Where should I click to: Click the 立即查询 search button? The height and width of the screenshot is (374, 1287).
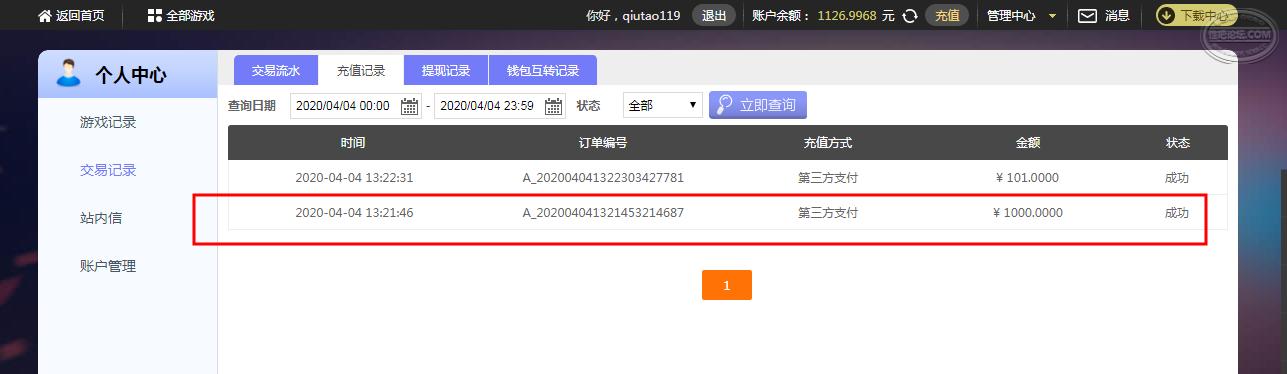coord(758,105)
